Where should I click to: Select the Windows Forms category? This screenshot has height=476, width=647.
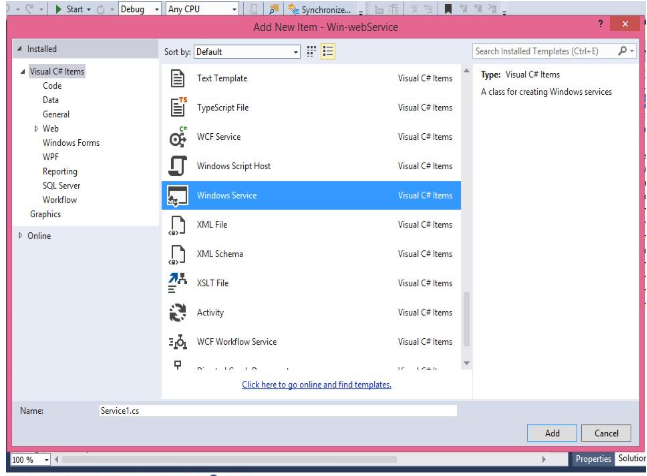click(x=71, y=143)
